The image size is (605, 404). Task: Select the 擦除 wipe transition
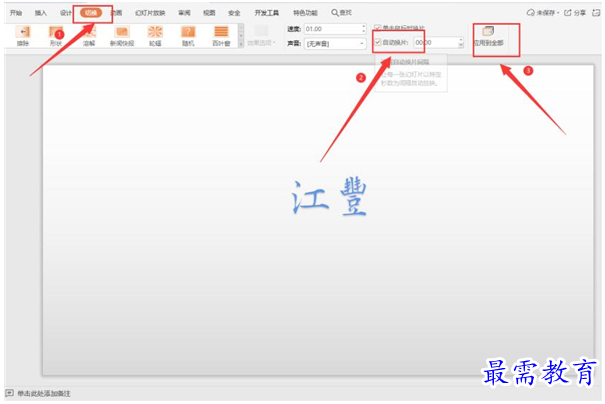click(23, 36)
